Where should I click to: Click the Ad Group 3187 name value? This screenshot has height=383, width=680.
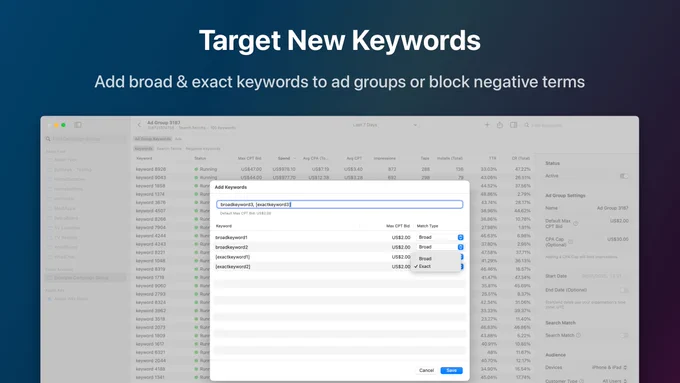pos(612,208)
